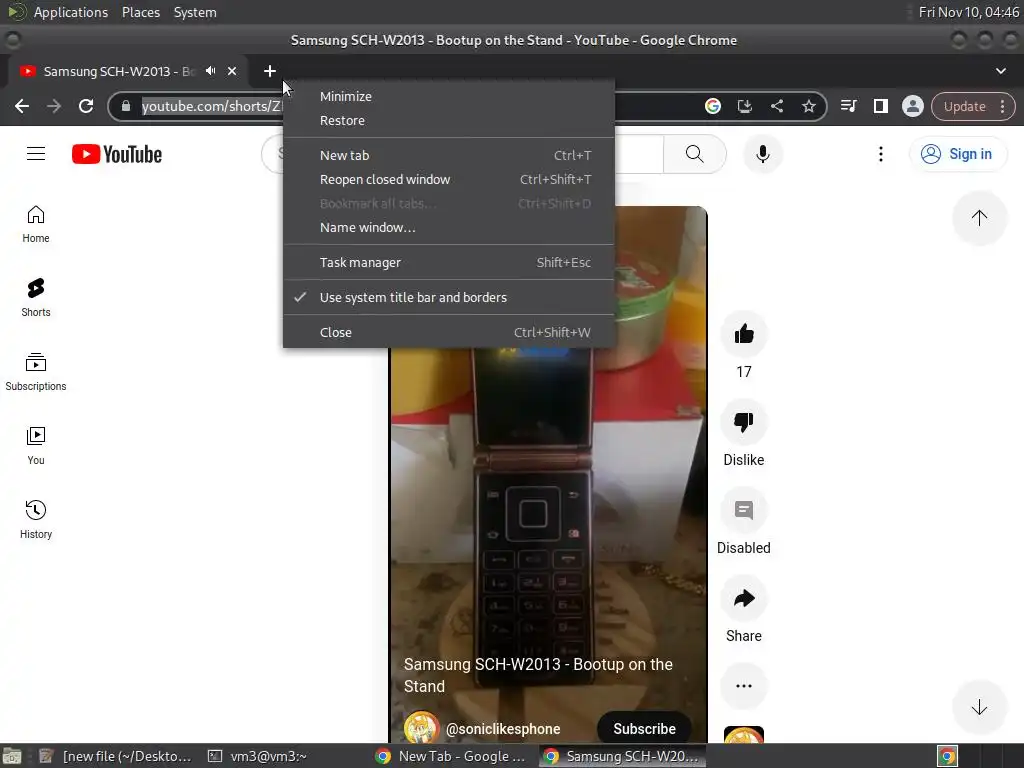Image resolution: width=1024 pixels, height=768 pixels.
Task: Open Shorts in YouTube sidebar
Action: click(36, 298)
